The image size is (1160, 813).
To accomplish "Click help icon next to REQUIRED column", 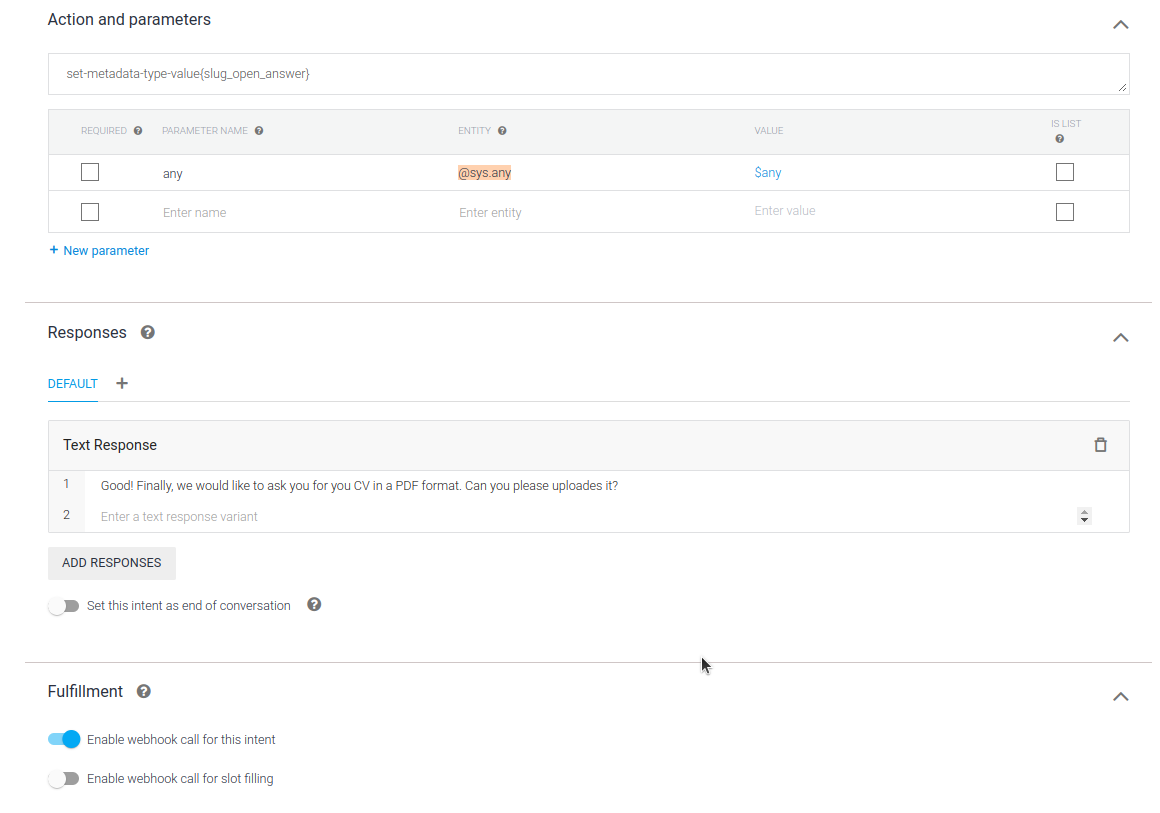I will (x=138, y=131).
